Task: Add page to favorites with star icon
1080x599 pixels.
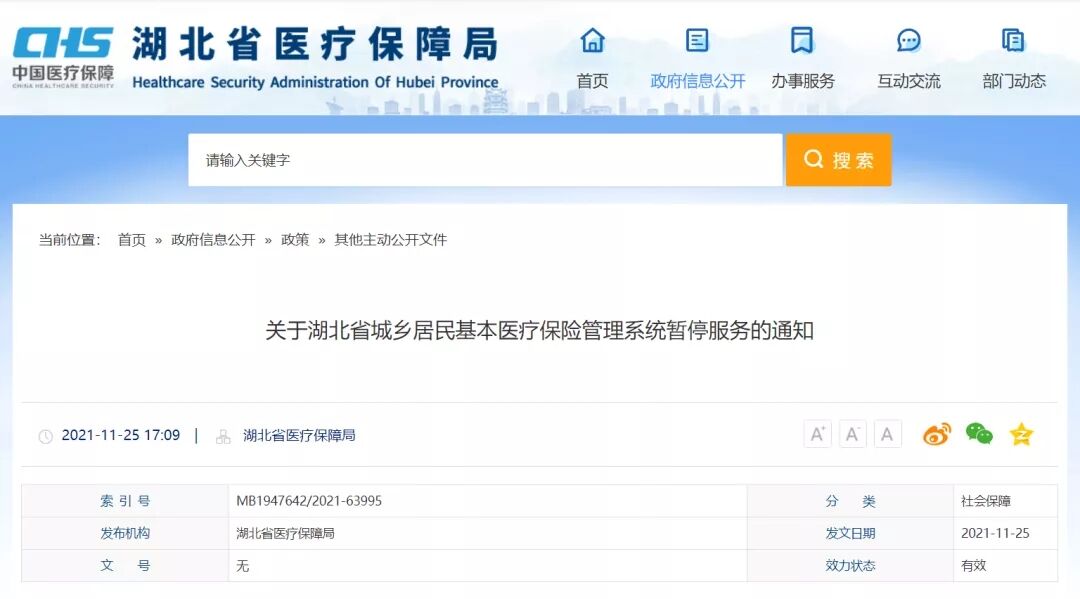Action: 1021,434
